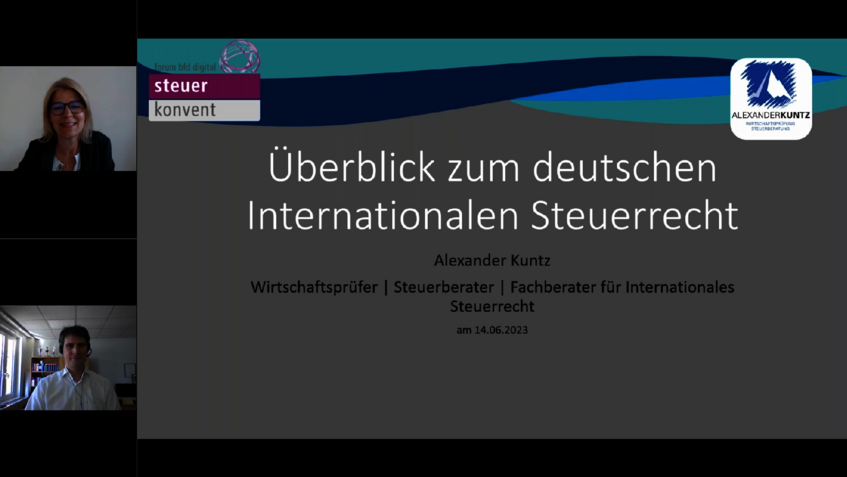The width and height of the screenshot is (847, 477).
Task: Click the presenter name "Alexander Kuntz"
Action: 492,260
